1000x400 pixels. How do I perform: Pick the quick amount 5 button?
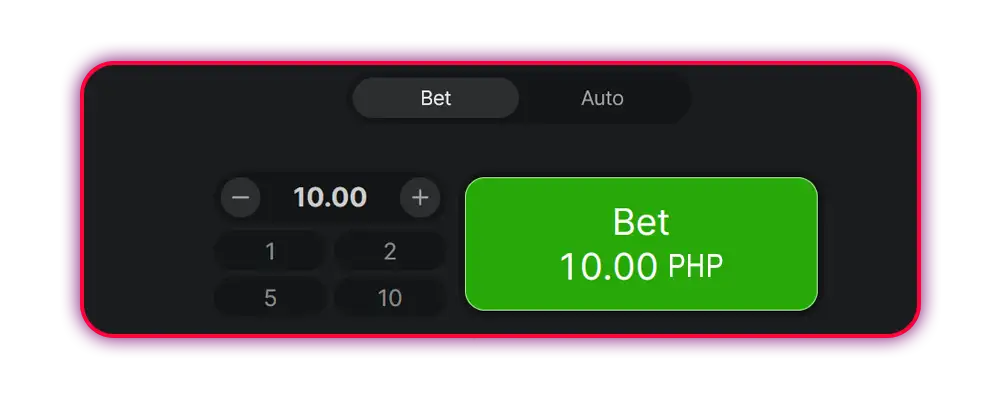click(x=270, y=297)
